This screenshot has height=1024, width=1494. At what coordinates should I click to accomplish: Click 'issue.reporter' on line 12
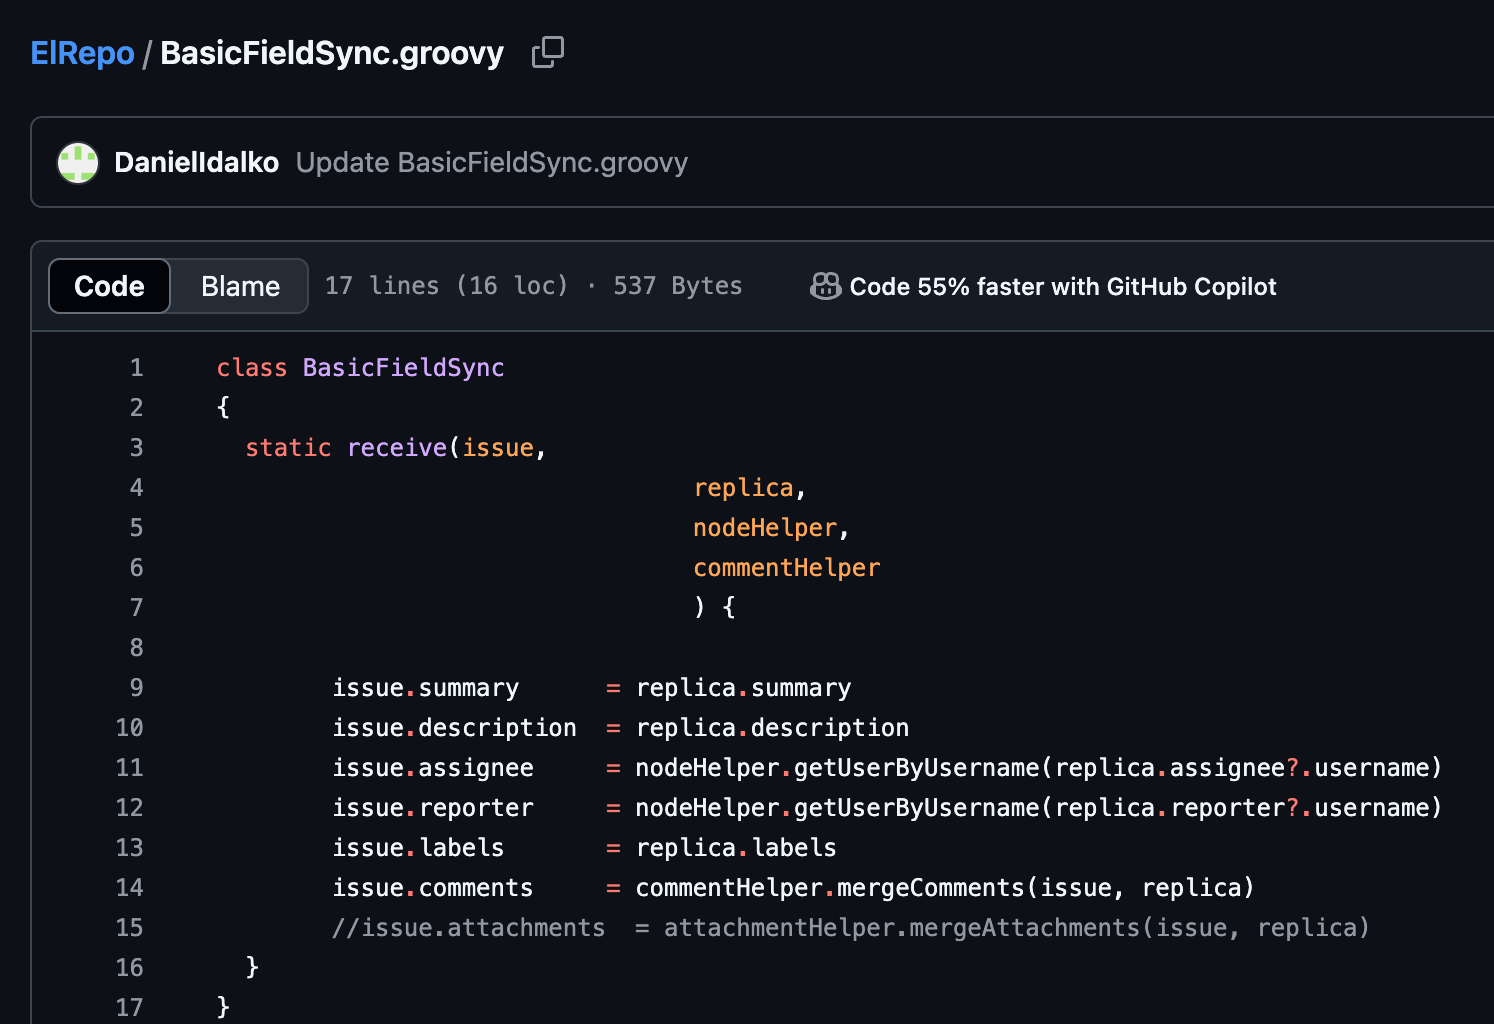(x=433, y=808)
